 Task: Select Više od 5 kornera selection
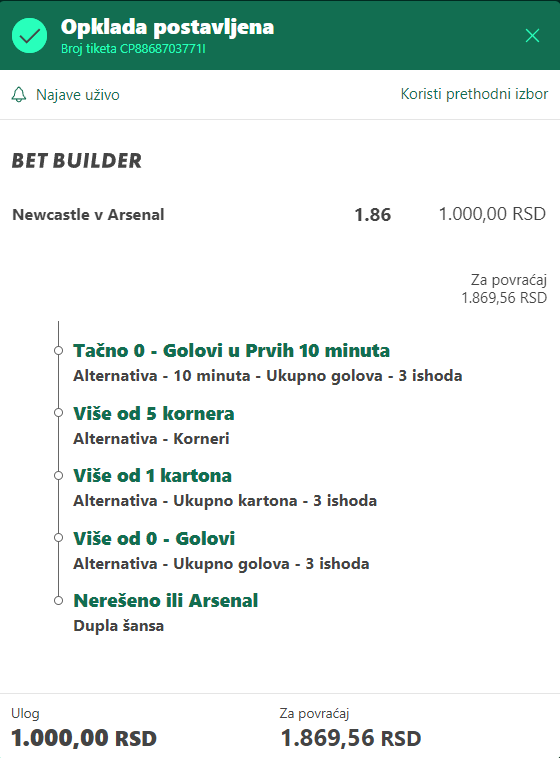(x=154, y=413)
